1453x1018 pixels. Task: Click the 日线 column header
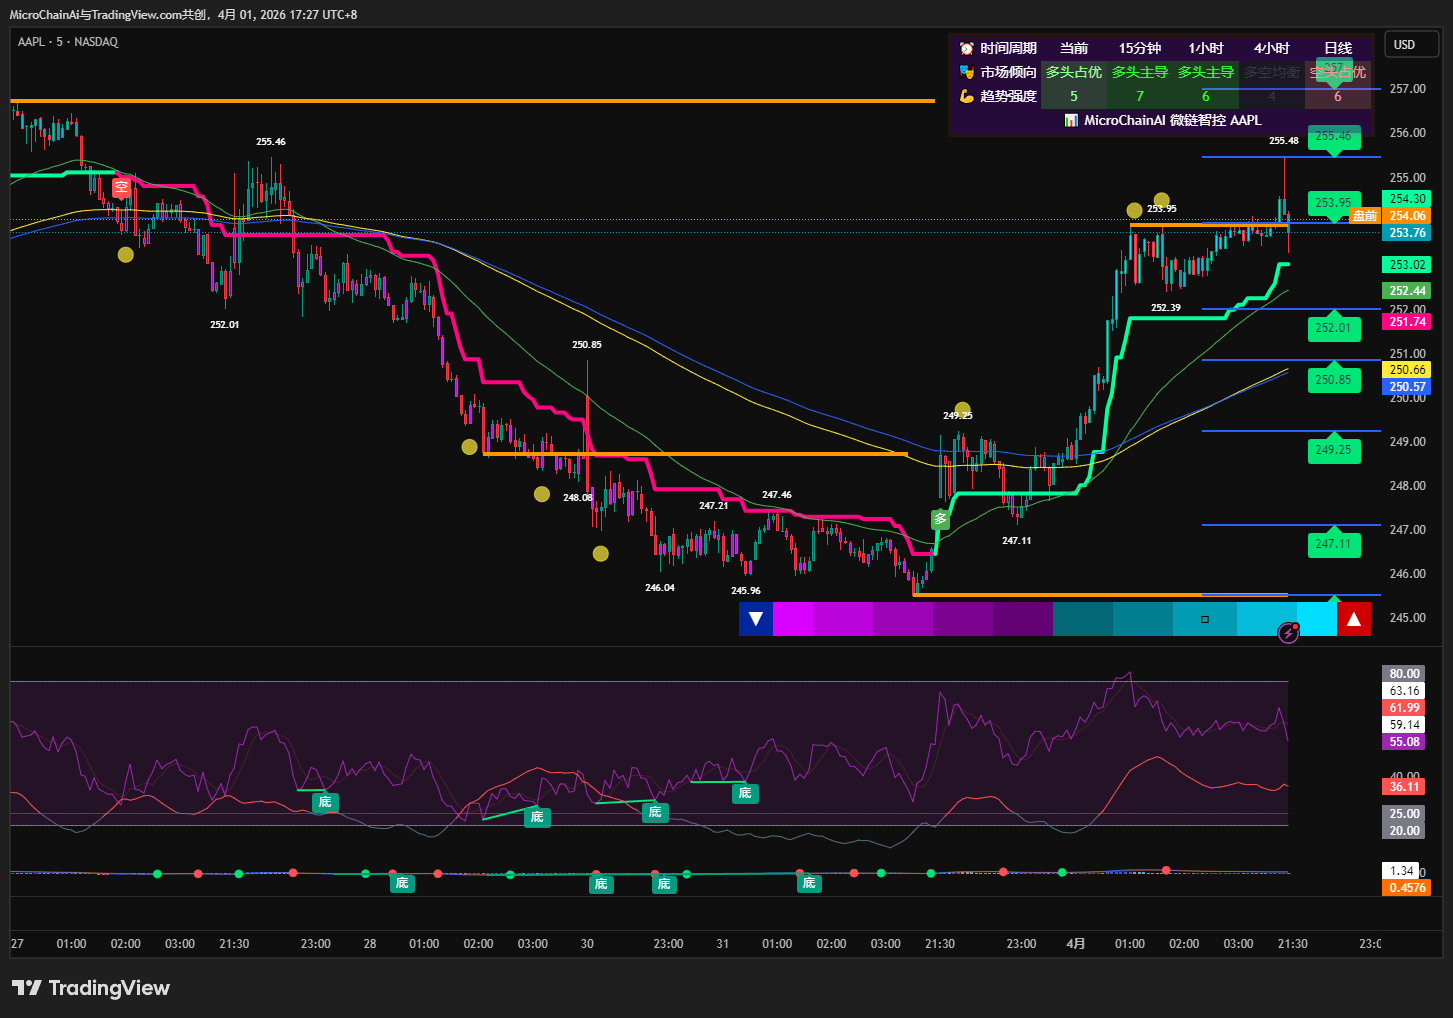1338,48
